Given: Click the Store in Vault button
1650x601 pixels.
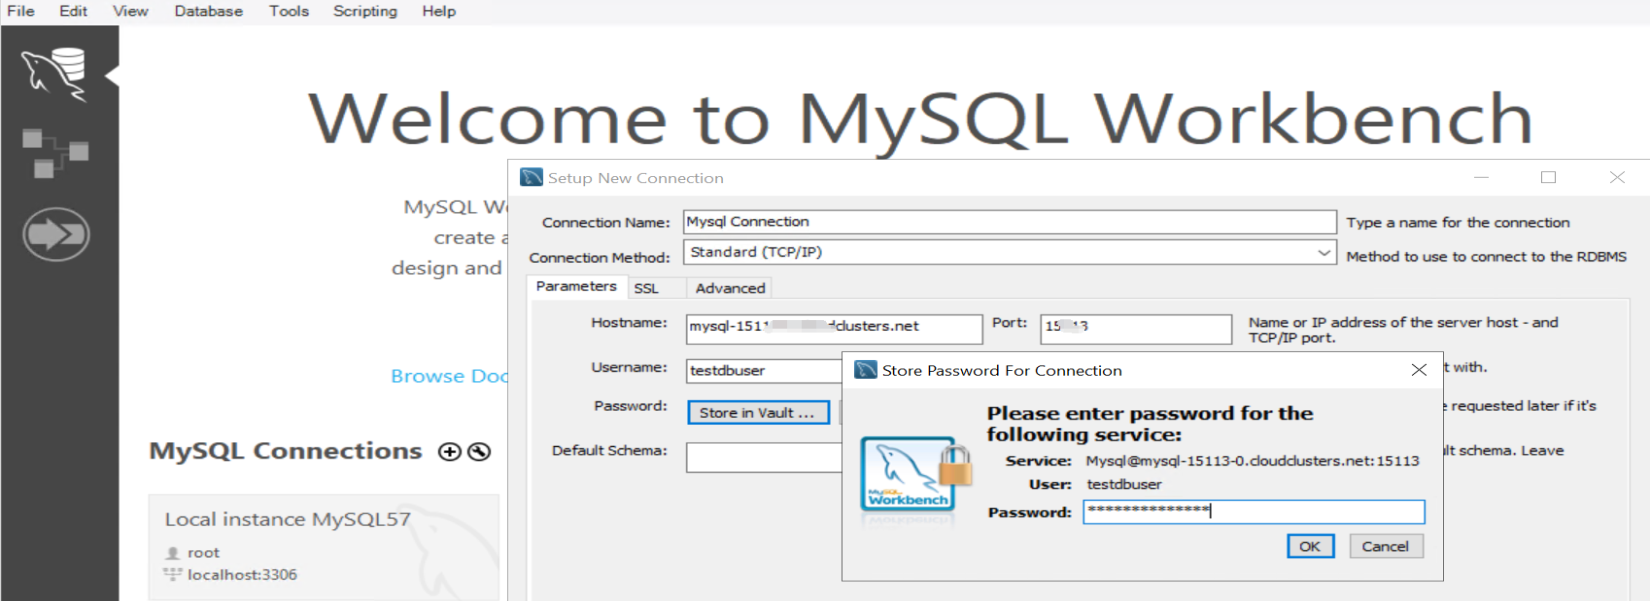Looking at the screenshot, I should [x=758, y=412].
